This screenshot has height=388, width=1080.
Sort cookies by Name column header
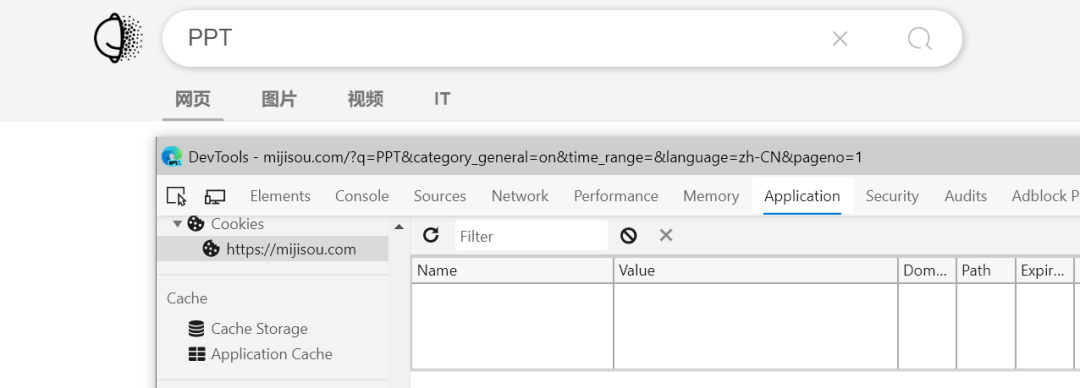[512, 271]
